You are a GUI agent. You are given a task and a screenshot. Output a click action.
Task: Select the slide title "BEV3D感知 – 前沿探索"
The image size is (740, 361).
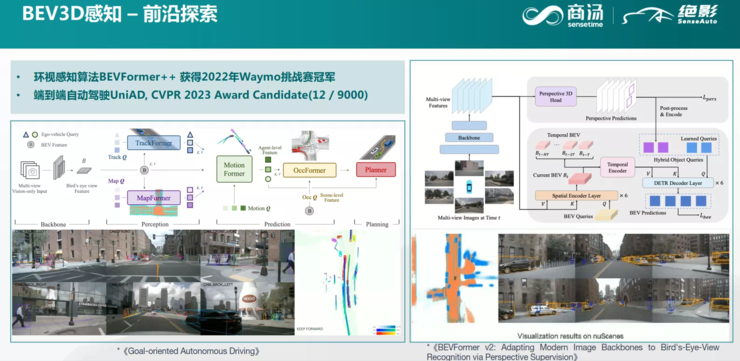[x=119, y=14]
